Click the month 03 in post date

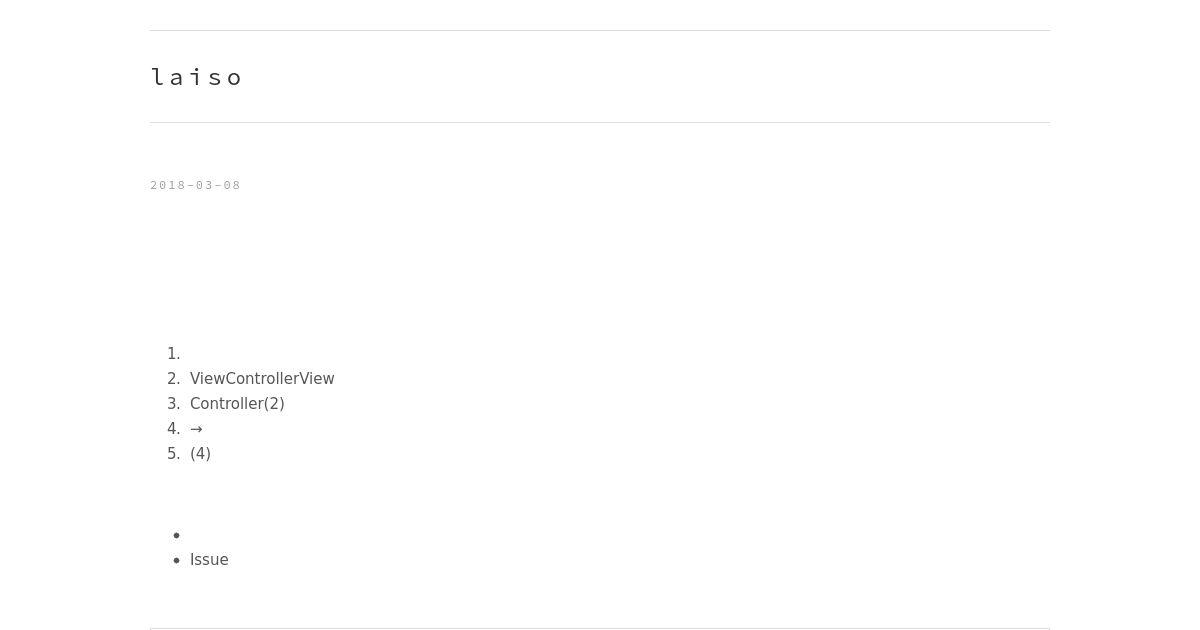coord(201,185)
